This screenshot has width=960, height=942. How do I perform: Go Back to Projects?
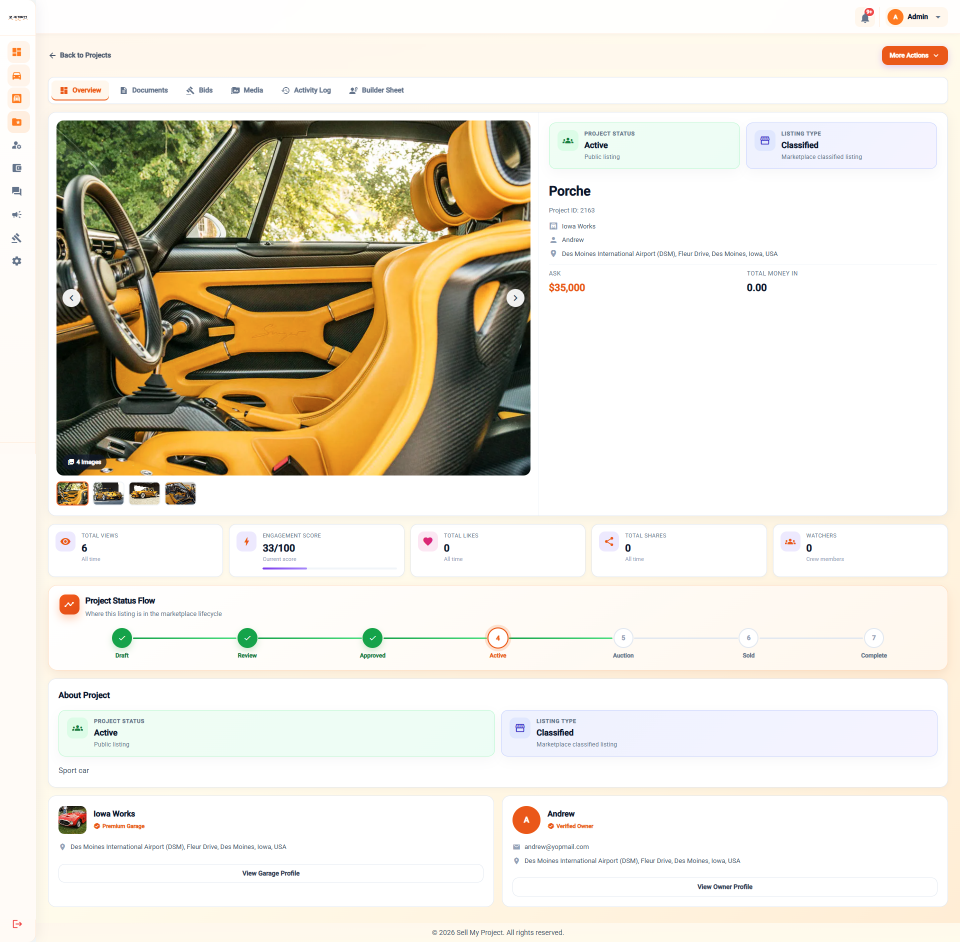coord(80,55)
